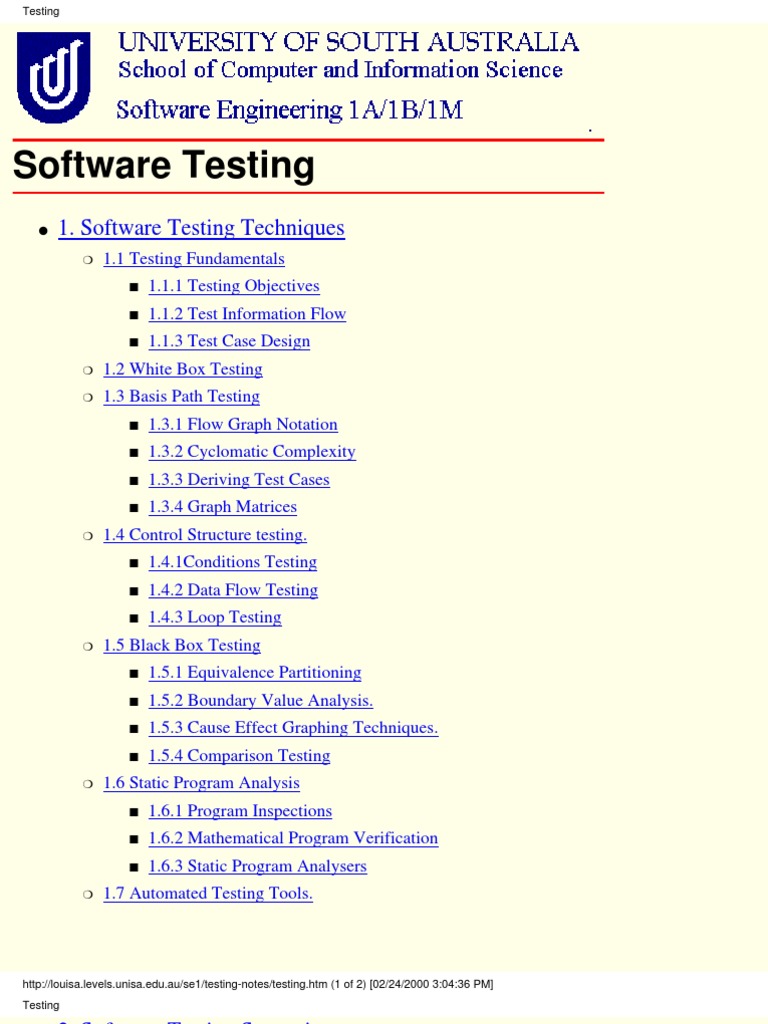
Task: Open 1.6.2 Mathematical Program Verification
Action: point(293,839)
